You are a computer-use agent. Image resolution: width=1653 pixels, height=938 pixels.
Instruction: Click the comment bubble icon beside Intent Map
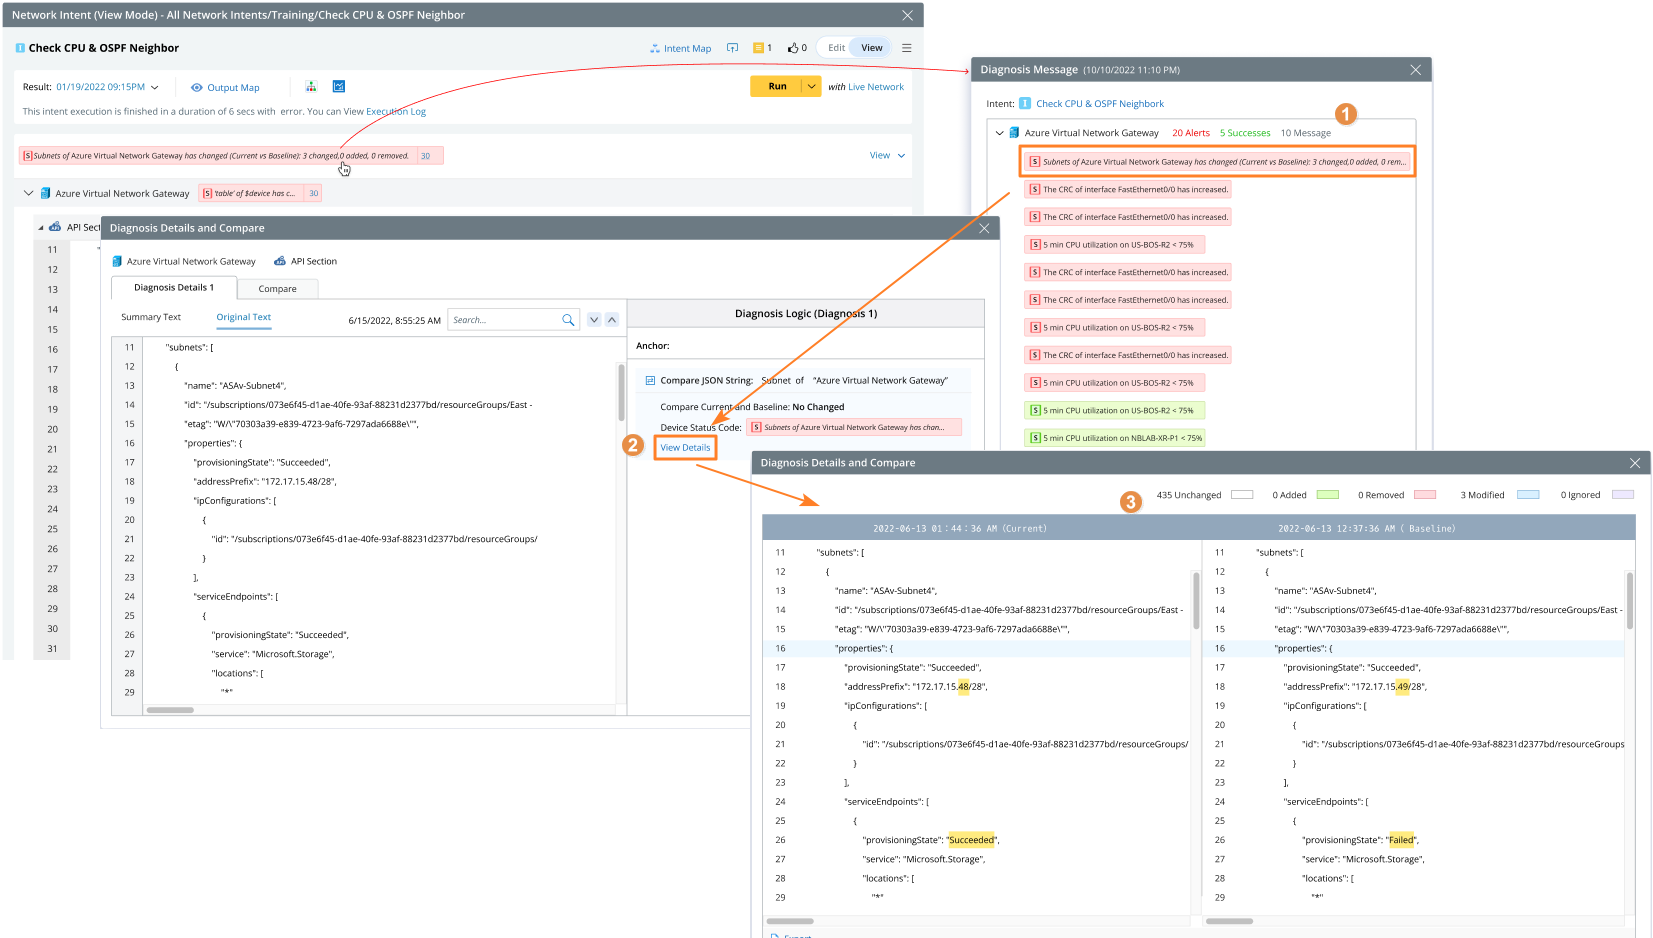point(732,48)
